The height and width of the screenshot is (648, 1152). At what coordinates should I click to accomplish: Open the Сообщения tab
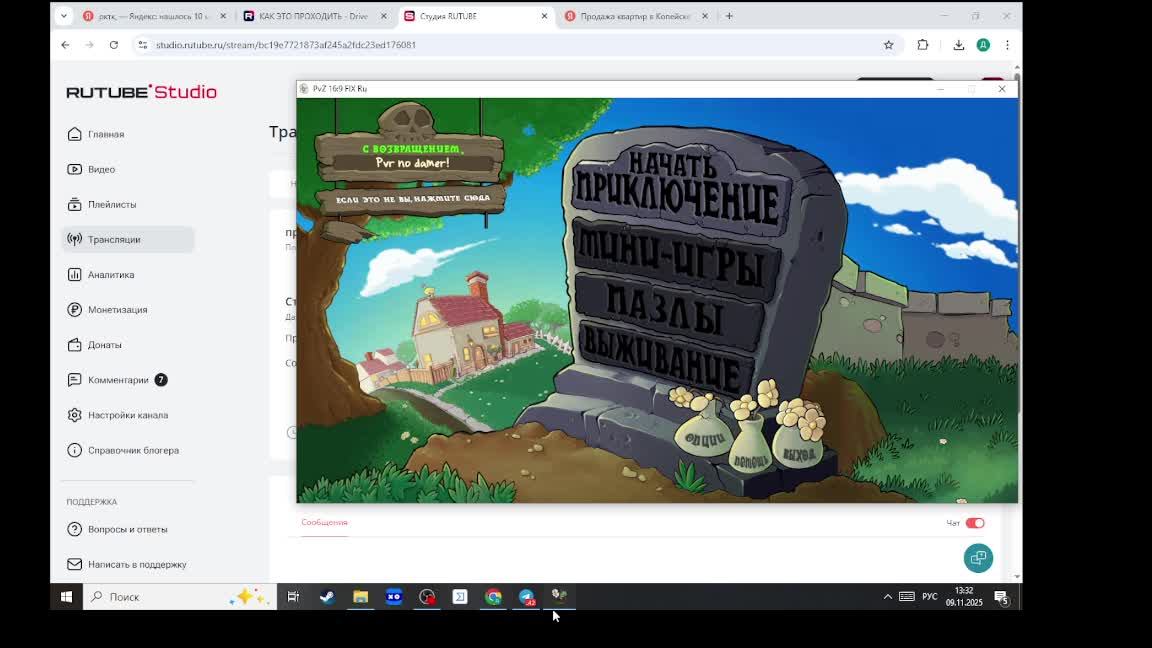click(x=324, y=522)
